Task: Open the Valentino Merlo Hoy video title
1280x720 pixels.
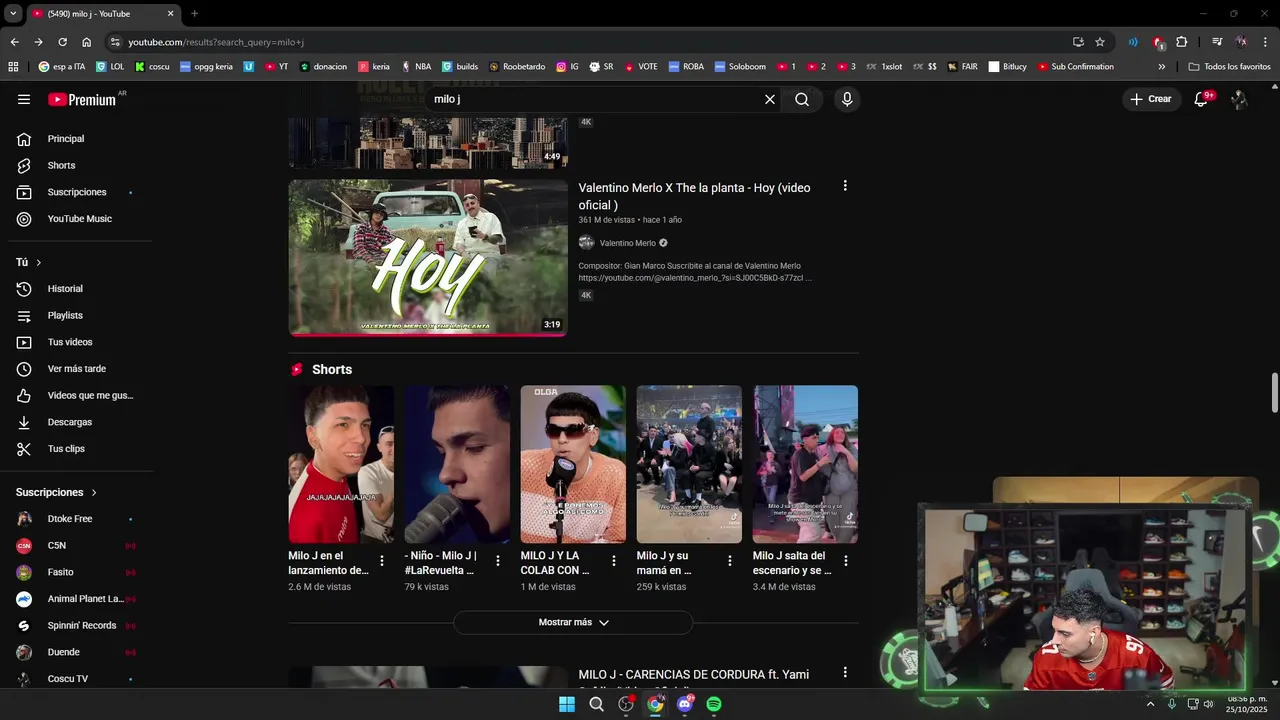Action: [x=694, y=196]
